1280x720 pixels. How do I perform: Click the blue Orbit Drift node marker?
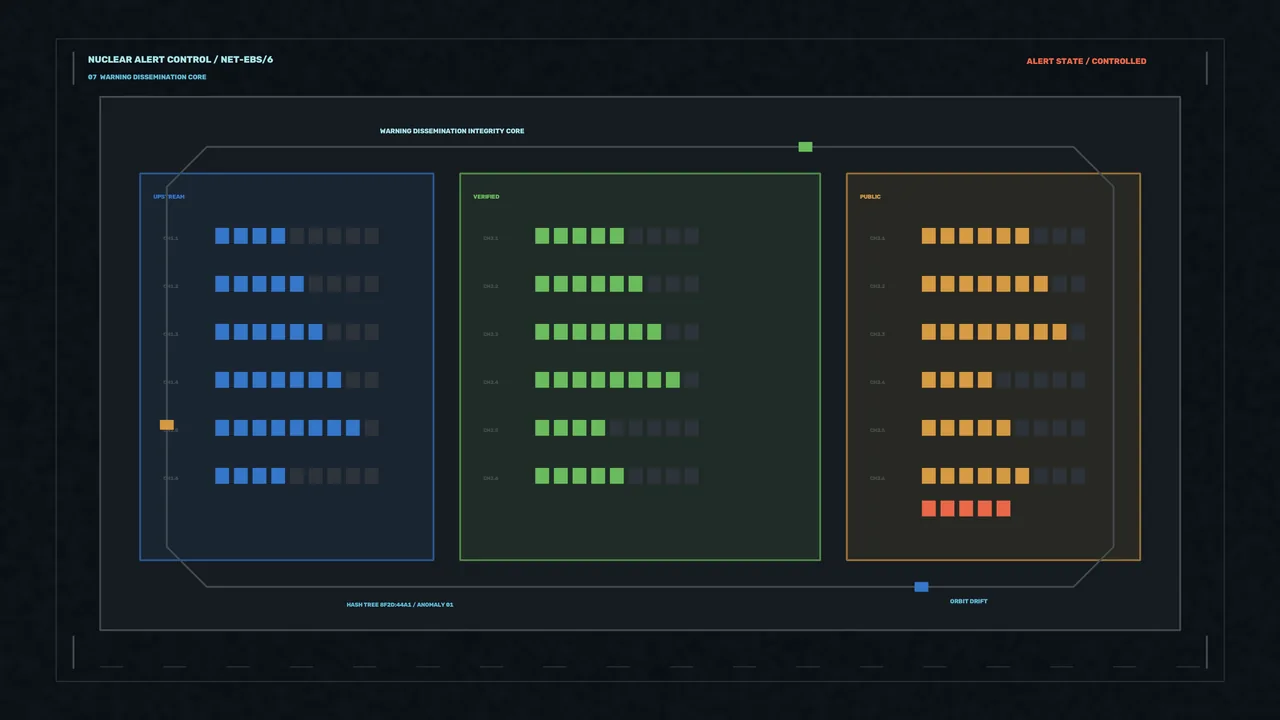pos(921,587)
